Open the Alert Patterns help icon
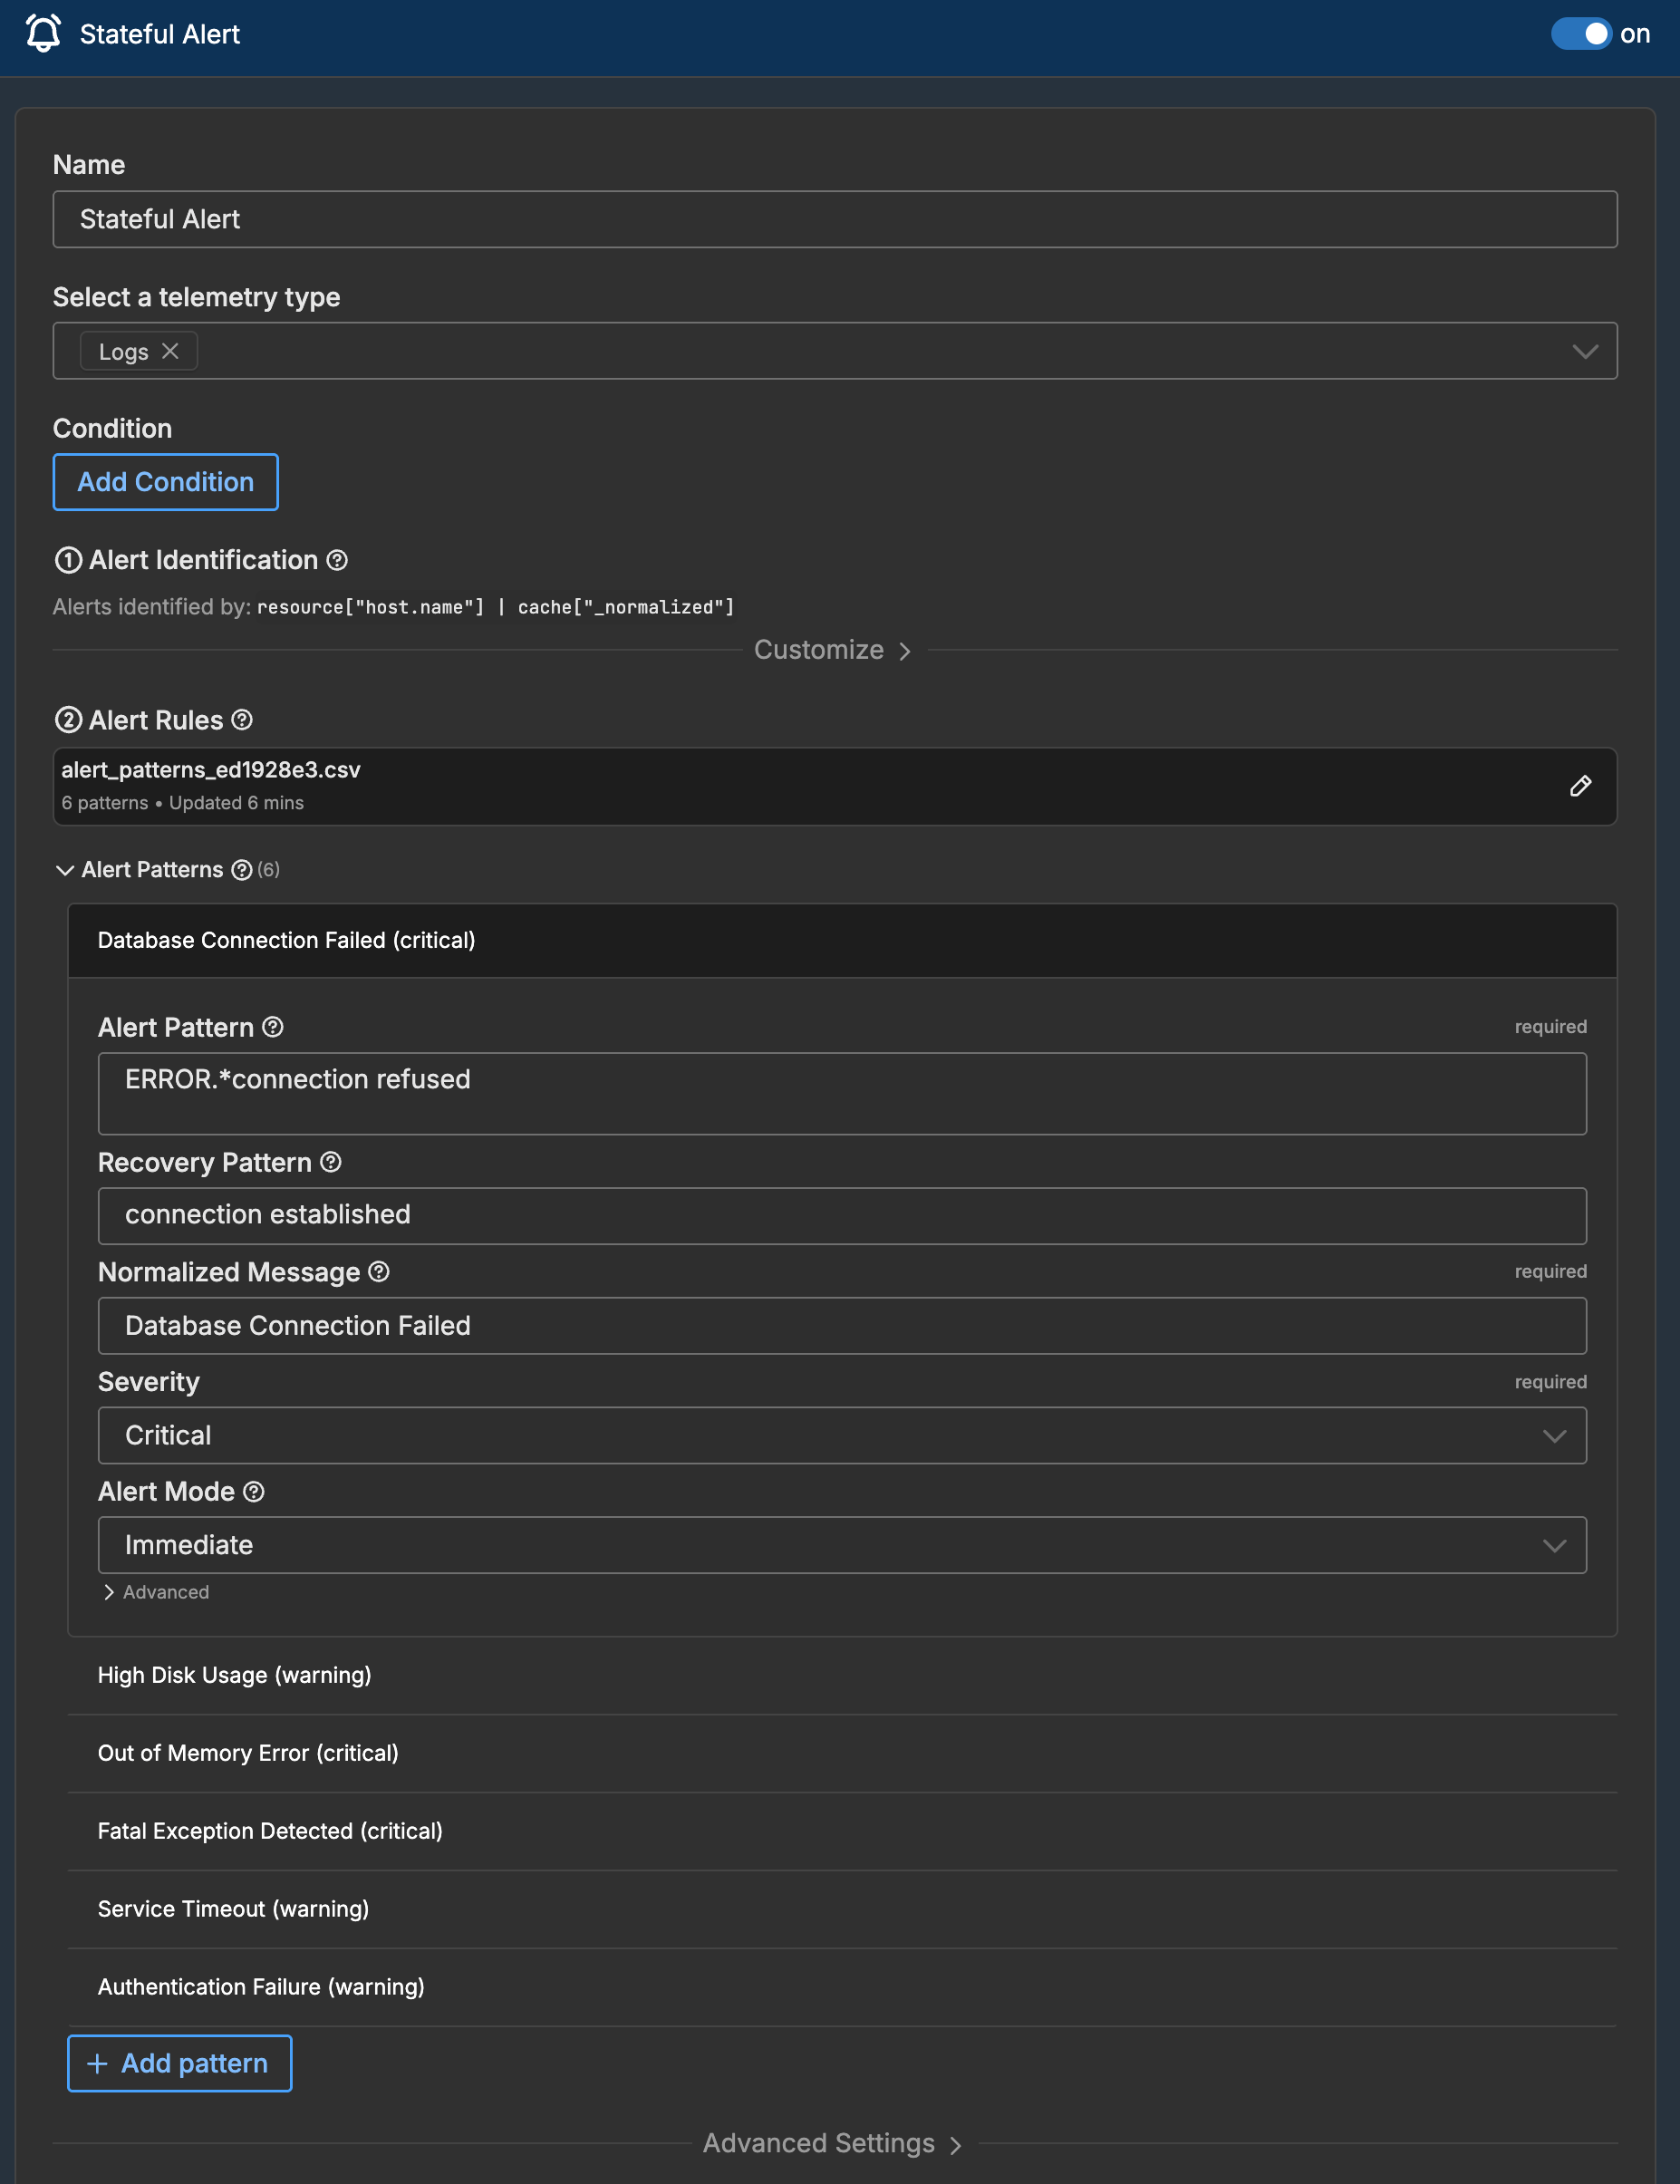The image size is (1680, 2184). [x=241, y=871]
